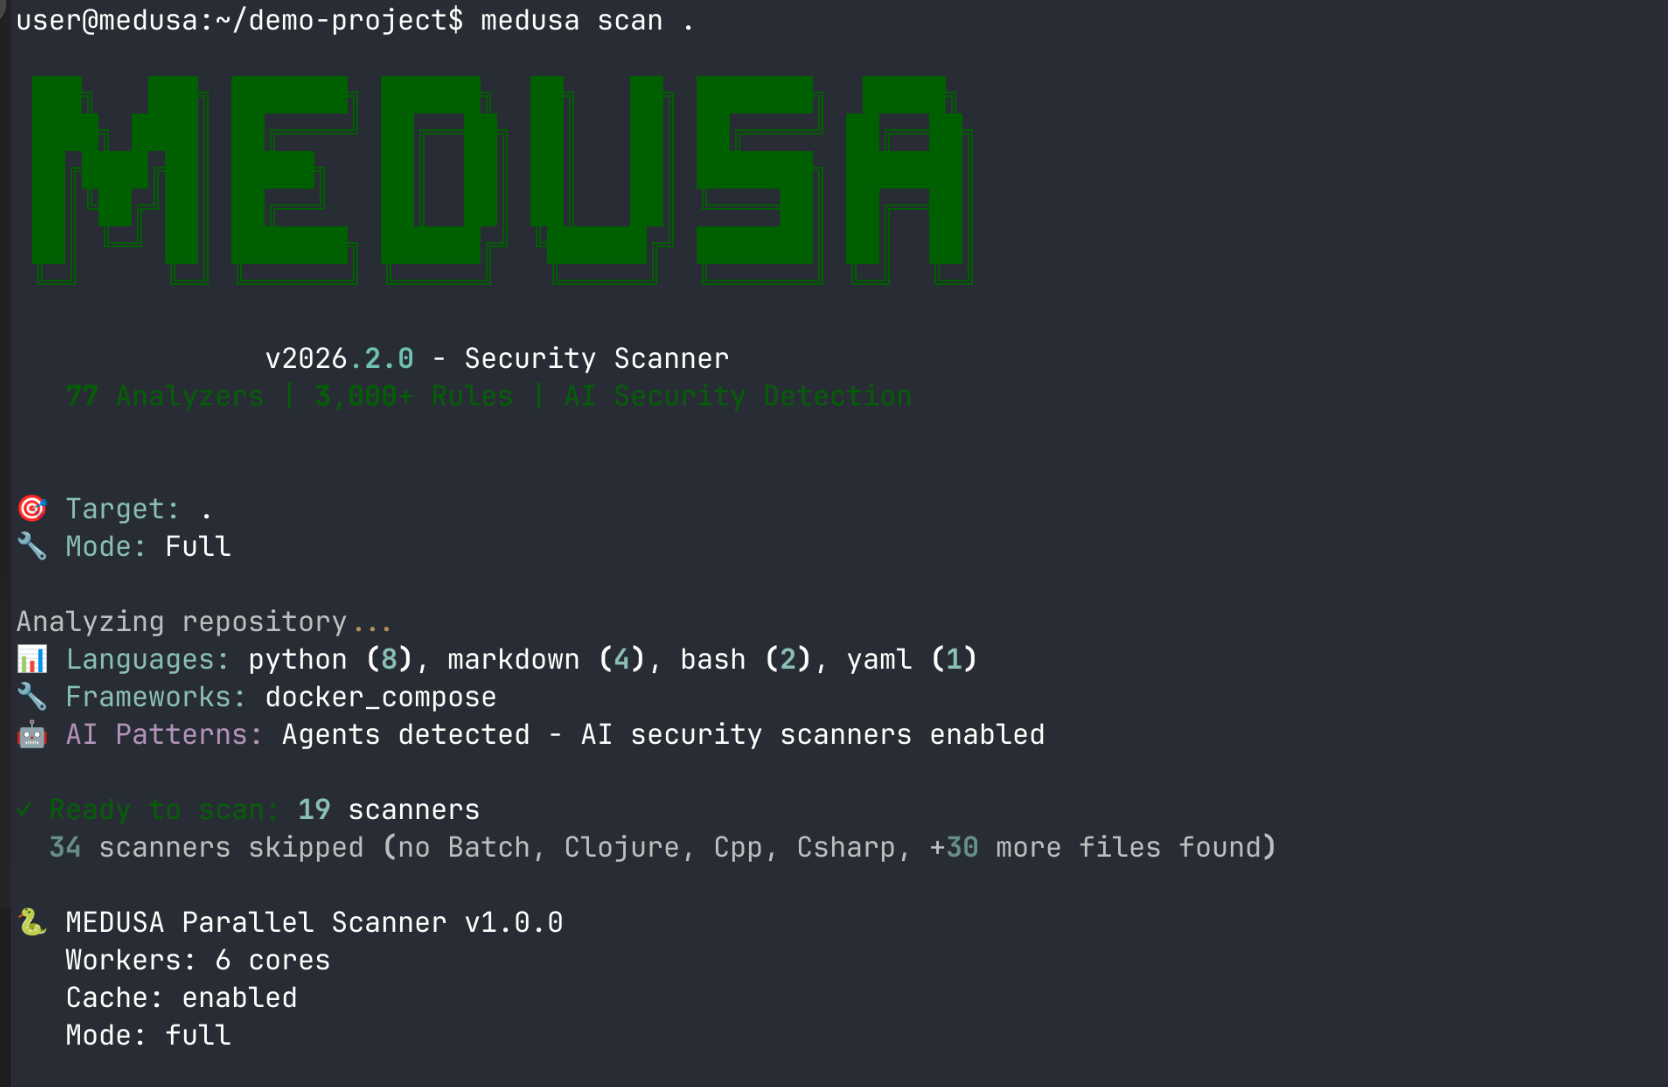Click the 'yaml (1)' language entry

tap(911, 659)
